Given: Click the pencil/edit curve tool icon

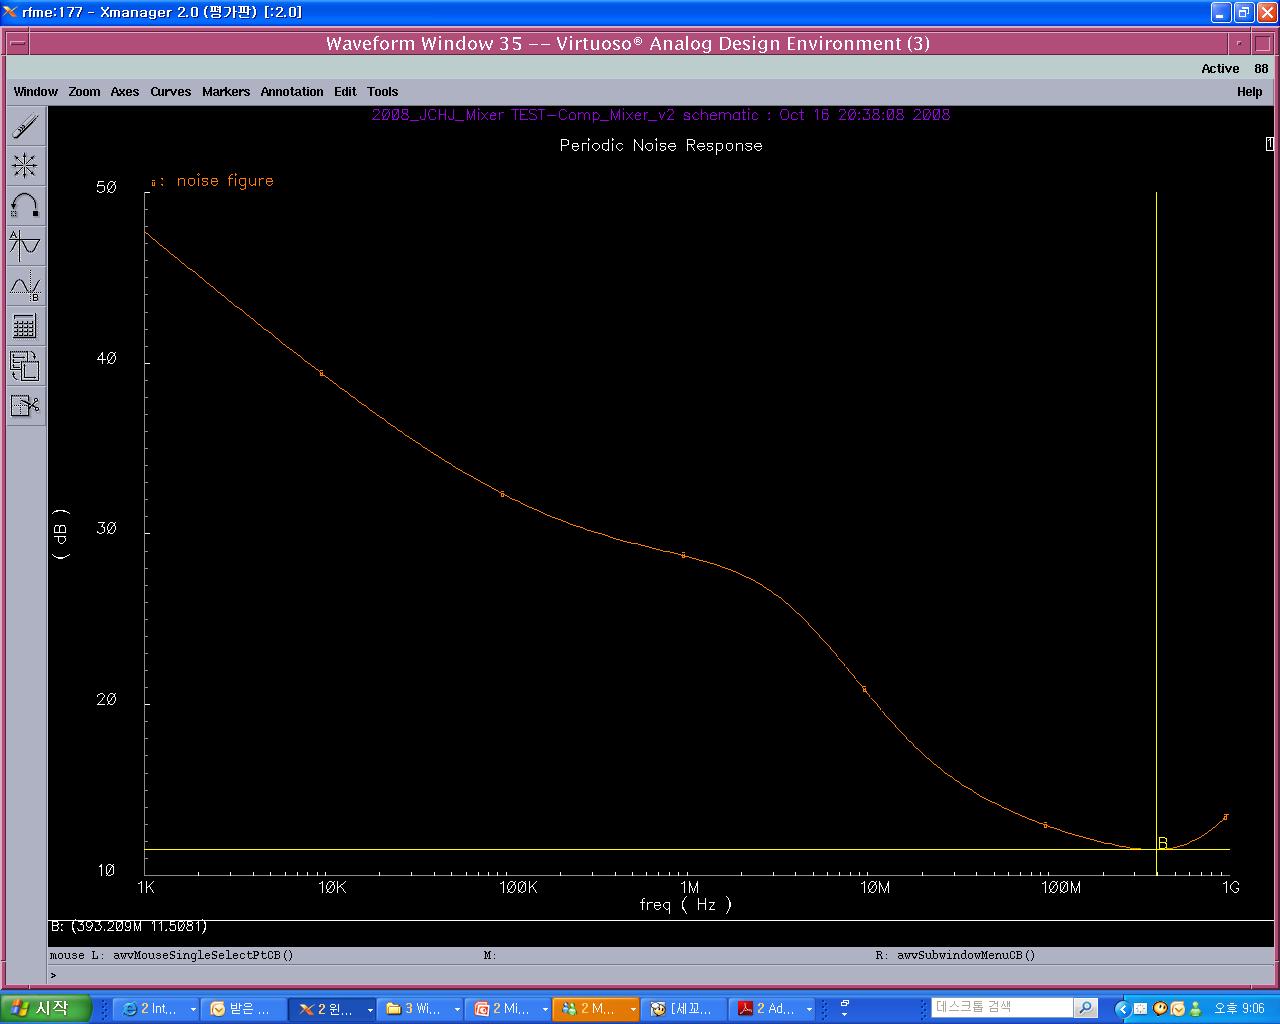Looking at the screenshot, I should (25, 126).
